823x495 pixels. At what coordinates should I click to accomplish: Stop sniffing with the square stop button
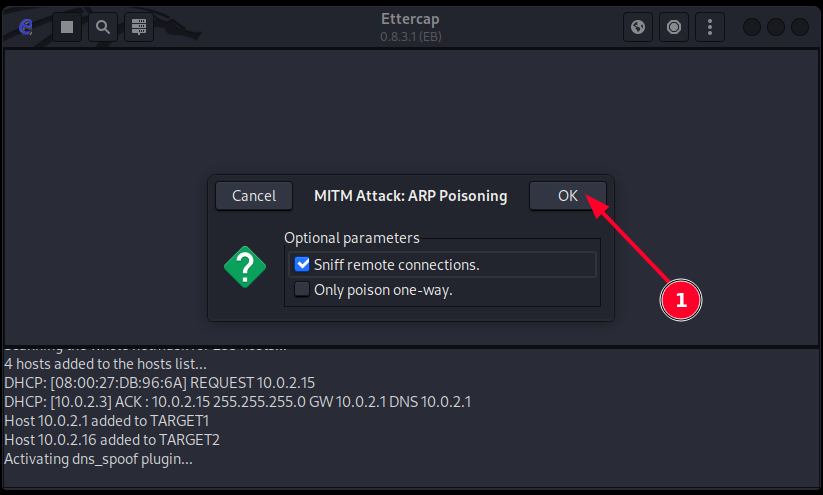pos(67,27)
